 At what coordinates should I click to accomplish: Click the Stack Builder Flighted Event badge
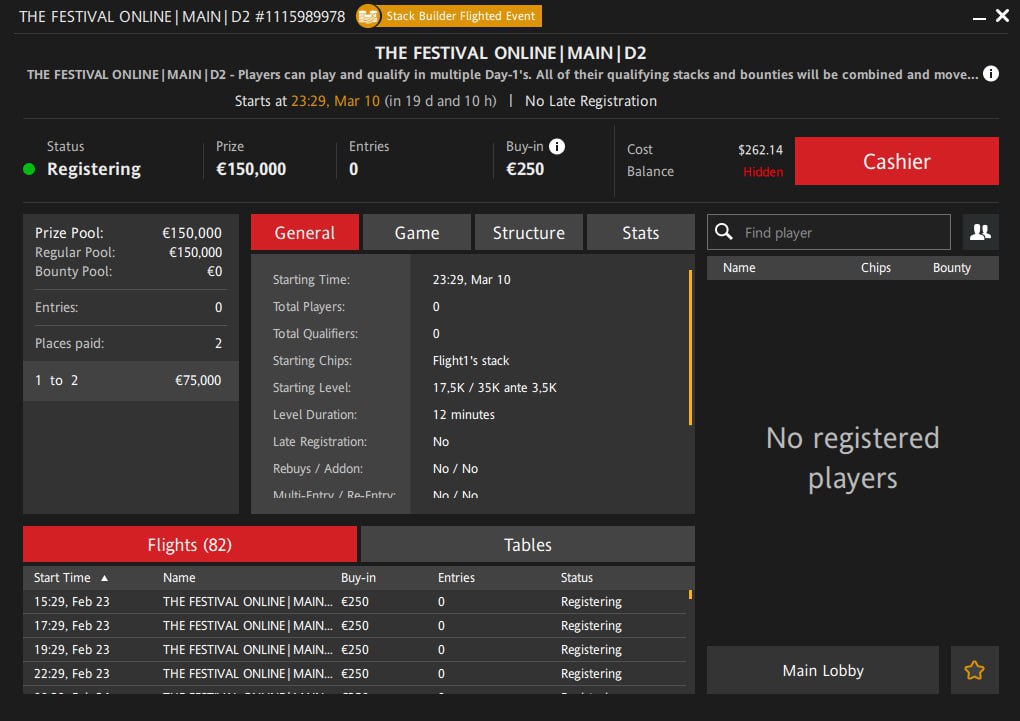[x=450, y=16]
